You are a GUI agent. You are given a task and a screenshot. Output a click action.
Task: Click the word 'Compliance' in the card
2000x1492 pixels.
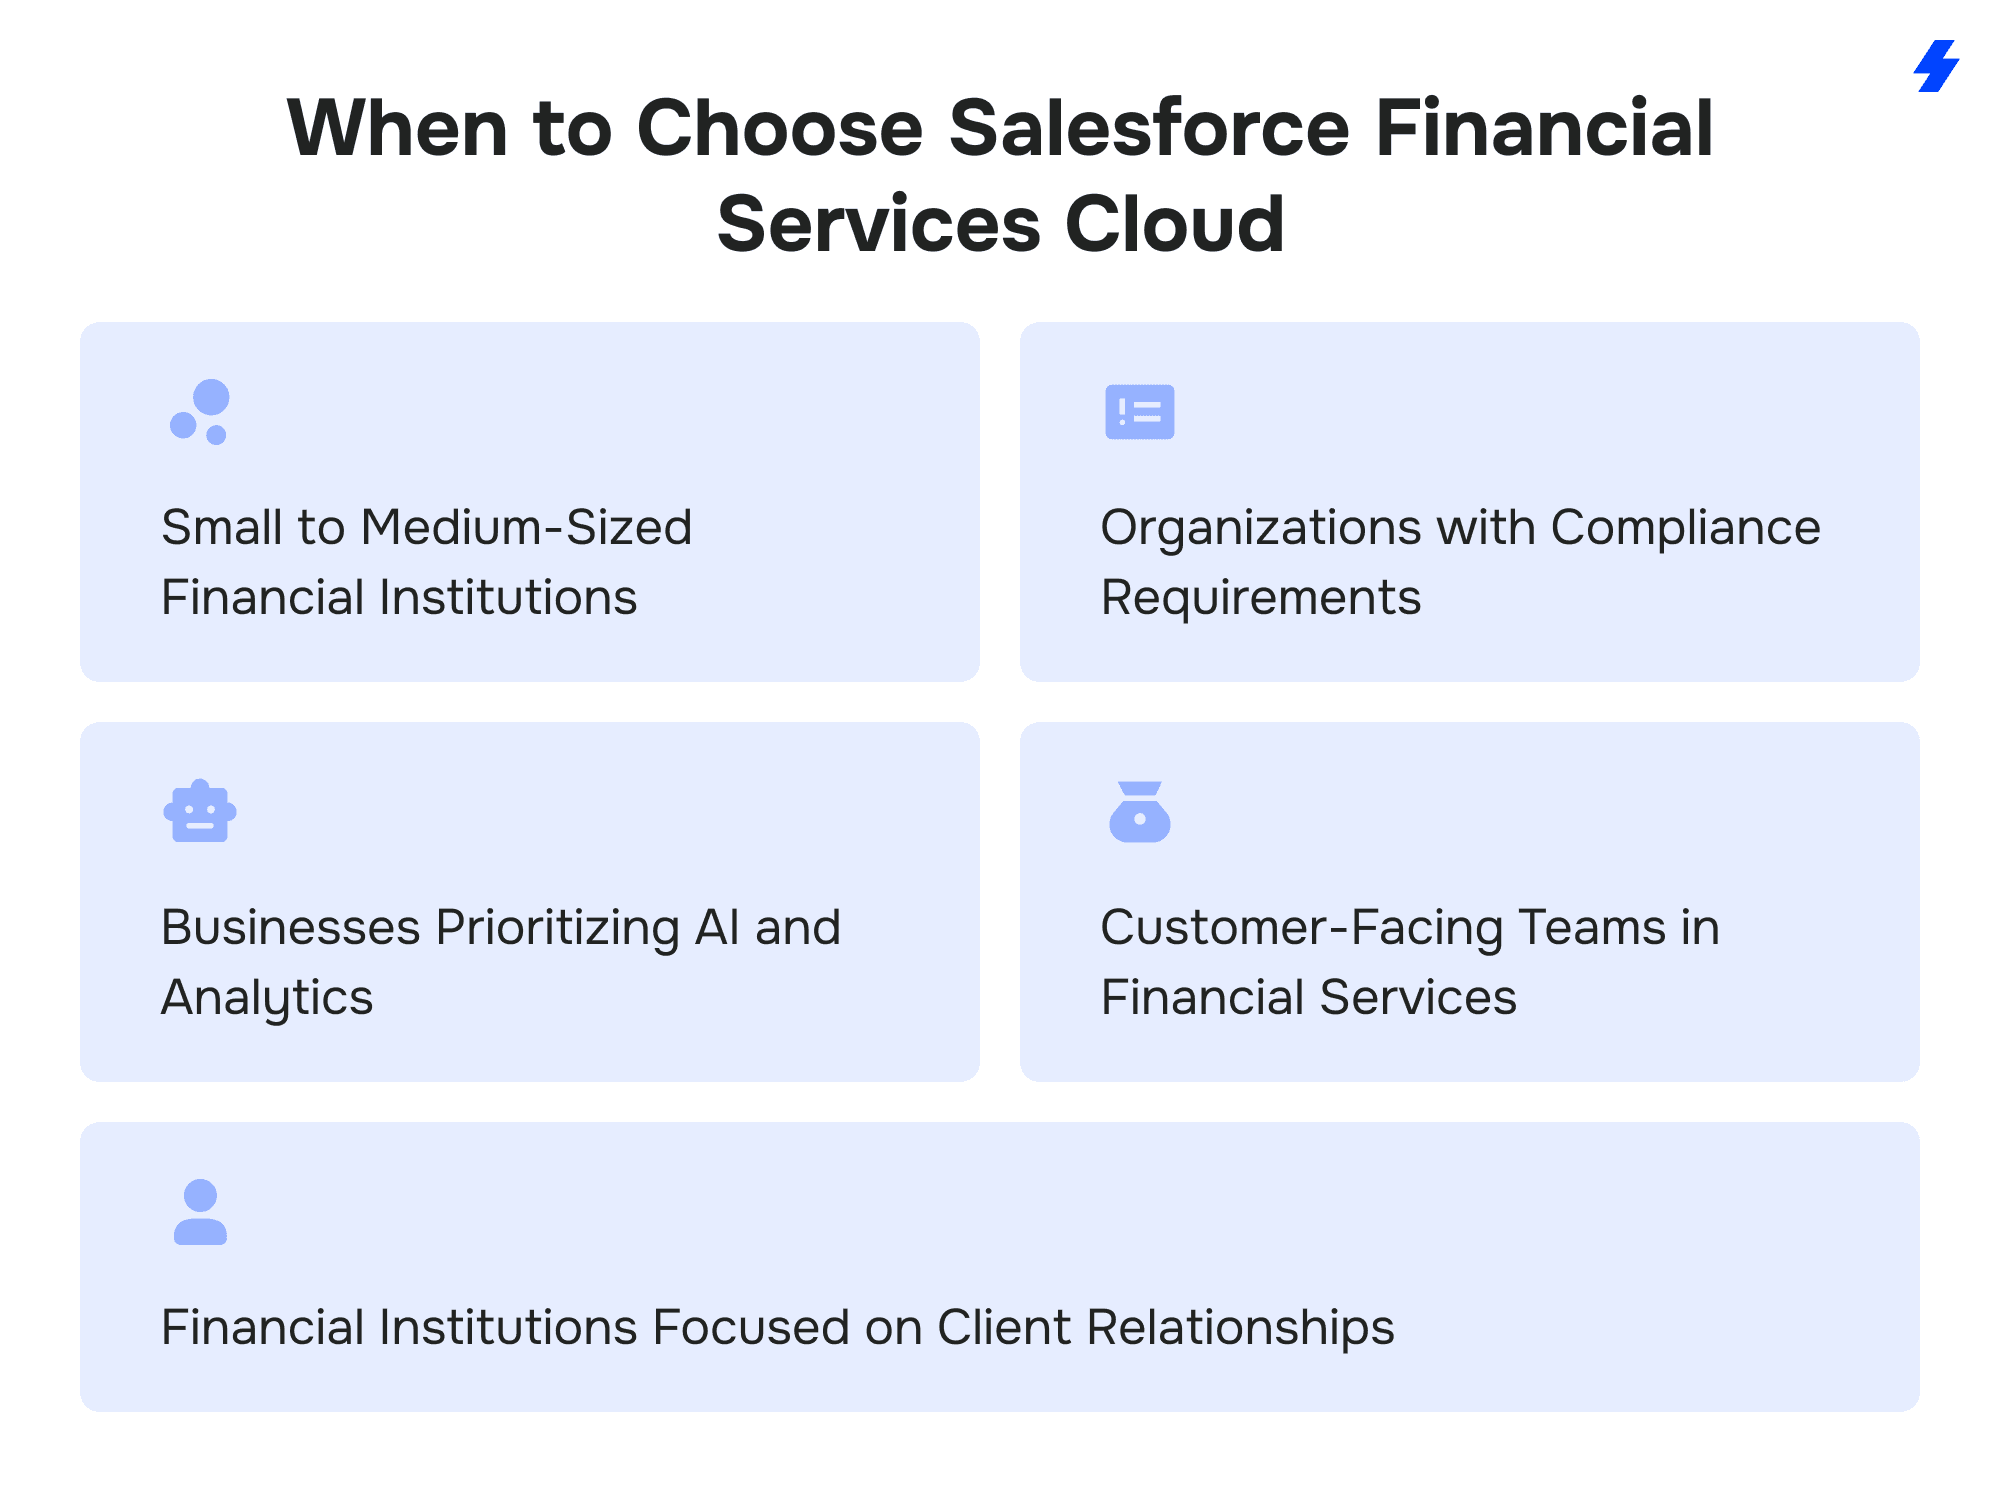point(1685,527)
